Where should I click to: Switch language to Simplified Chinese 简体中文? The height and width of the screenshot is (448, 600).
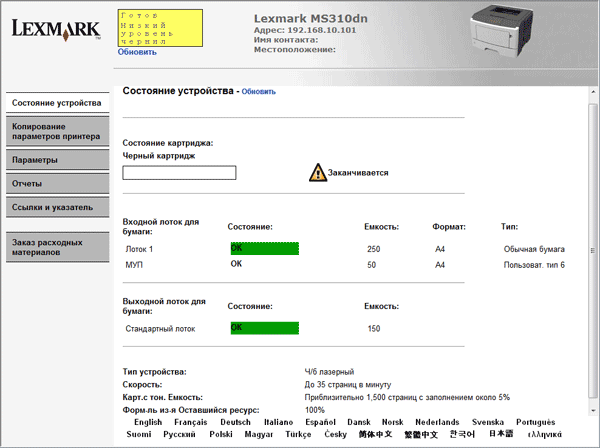coord(375,434)
